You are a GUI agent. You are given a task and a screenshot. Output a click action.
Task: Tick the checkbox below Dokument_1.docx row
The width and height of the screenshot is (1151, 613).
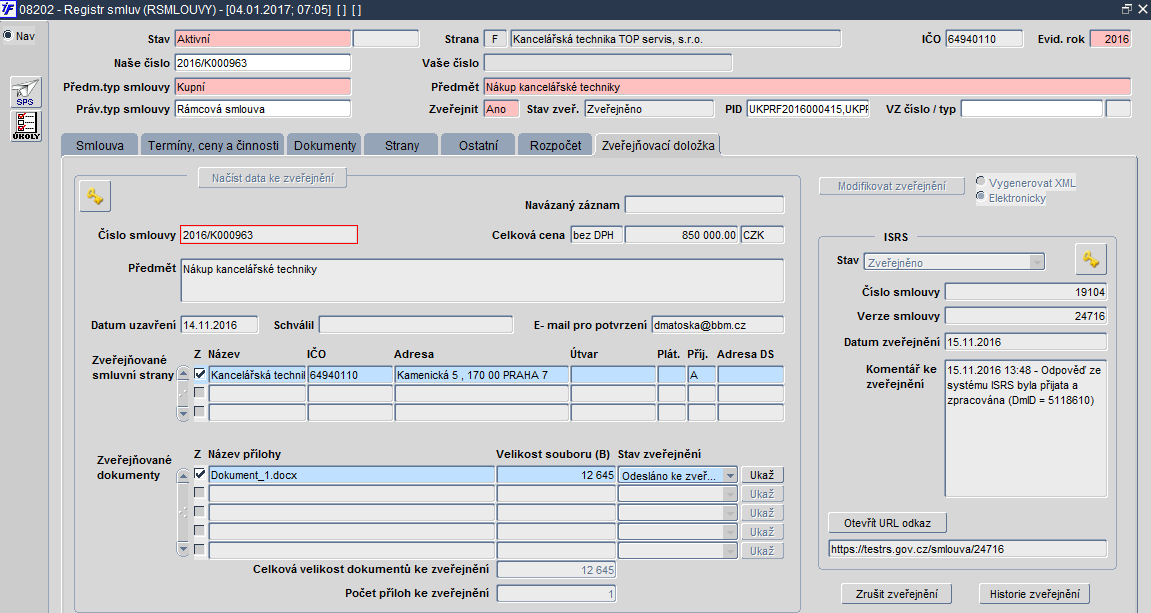(x=200, y=493)
